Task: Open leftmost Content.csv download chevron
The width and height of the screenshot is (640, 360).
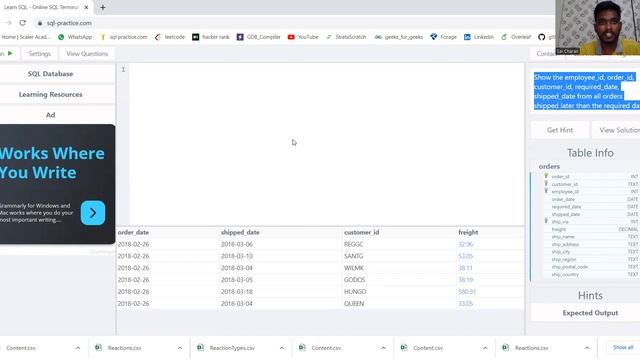Action: (78, 348)
